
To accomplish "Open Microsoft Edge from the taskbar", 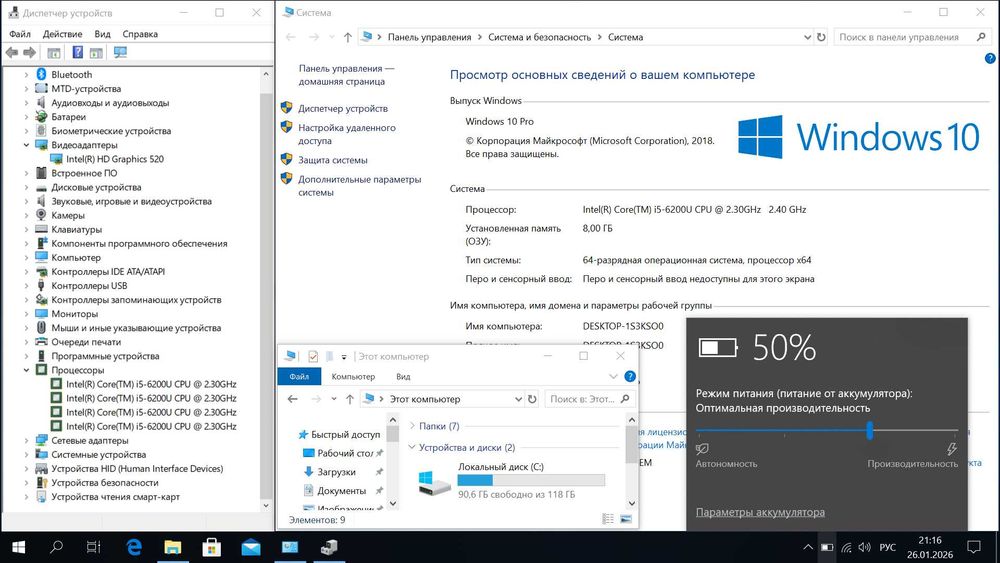I will click(x=134, y=547).
